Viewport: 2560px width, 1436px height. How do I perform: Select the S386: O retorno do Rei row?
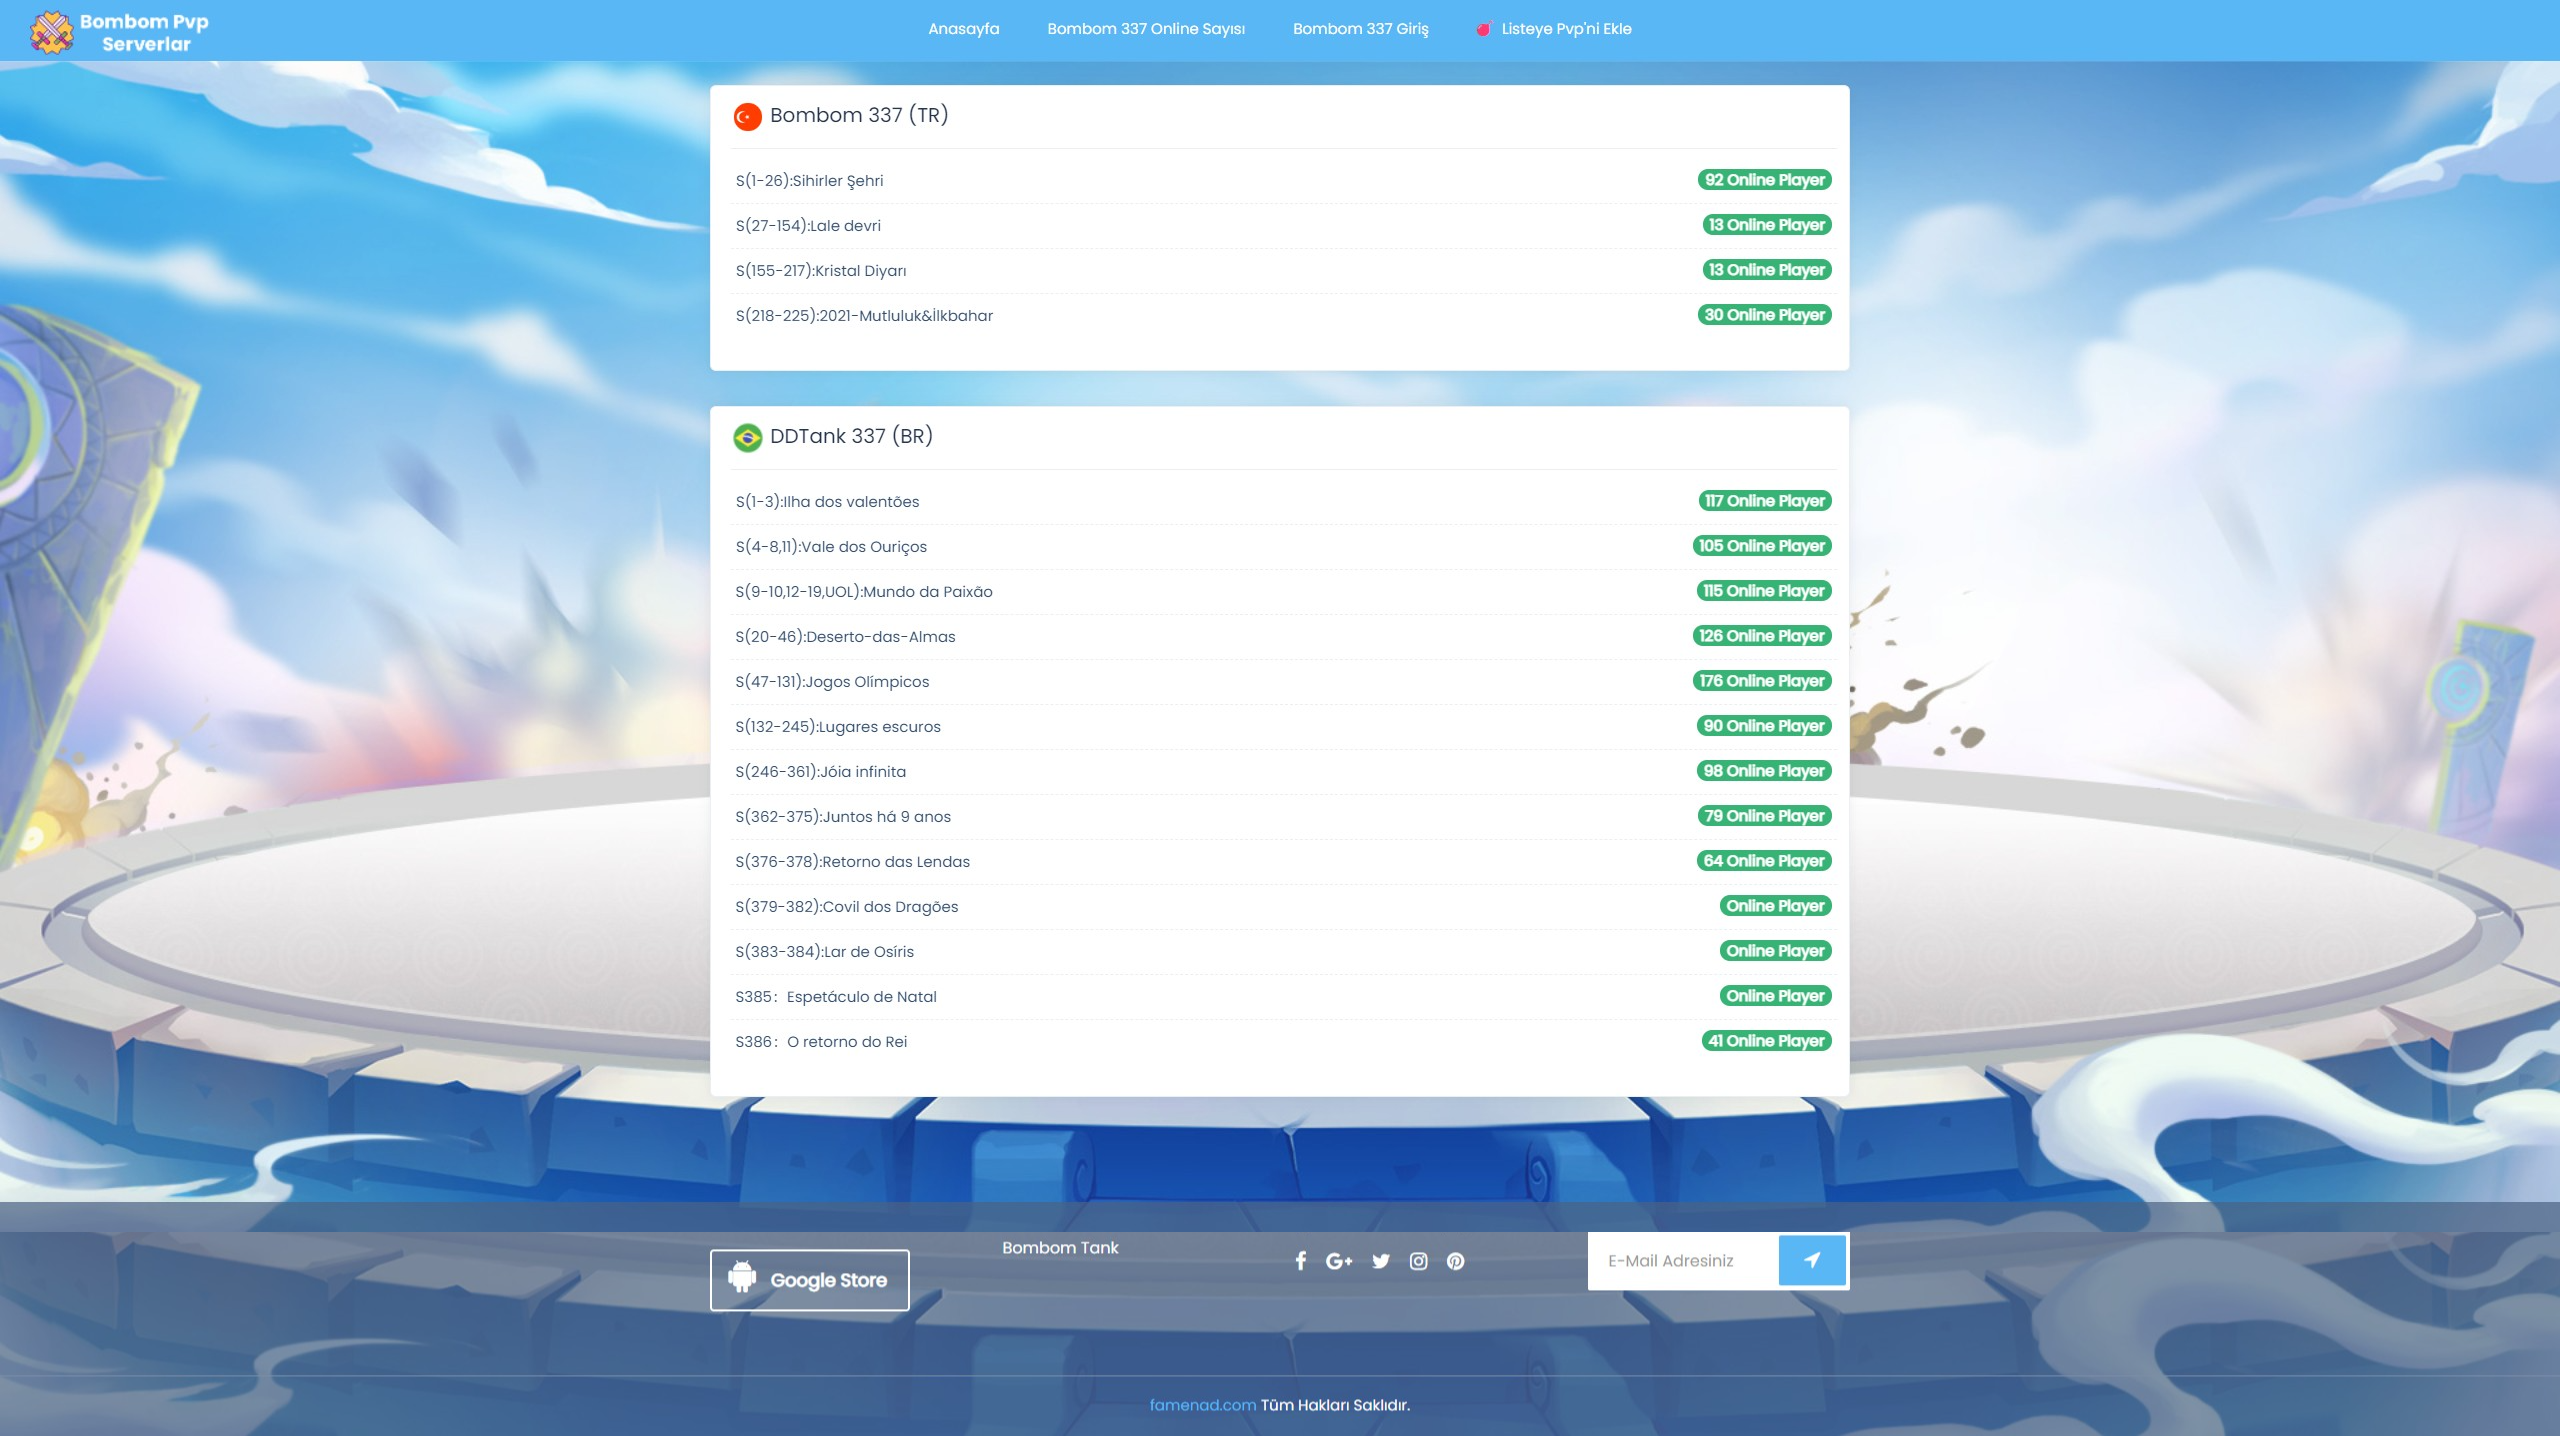pos(821,1042)
